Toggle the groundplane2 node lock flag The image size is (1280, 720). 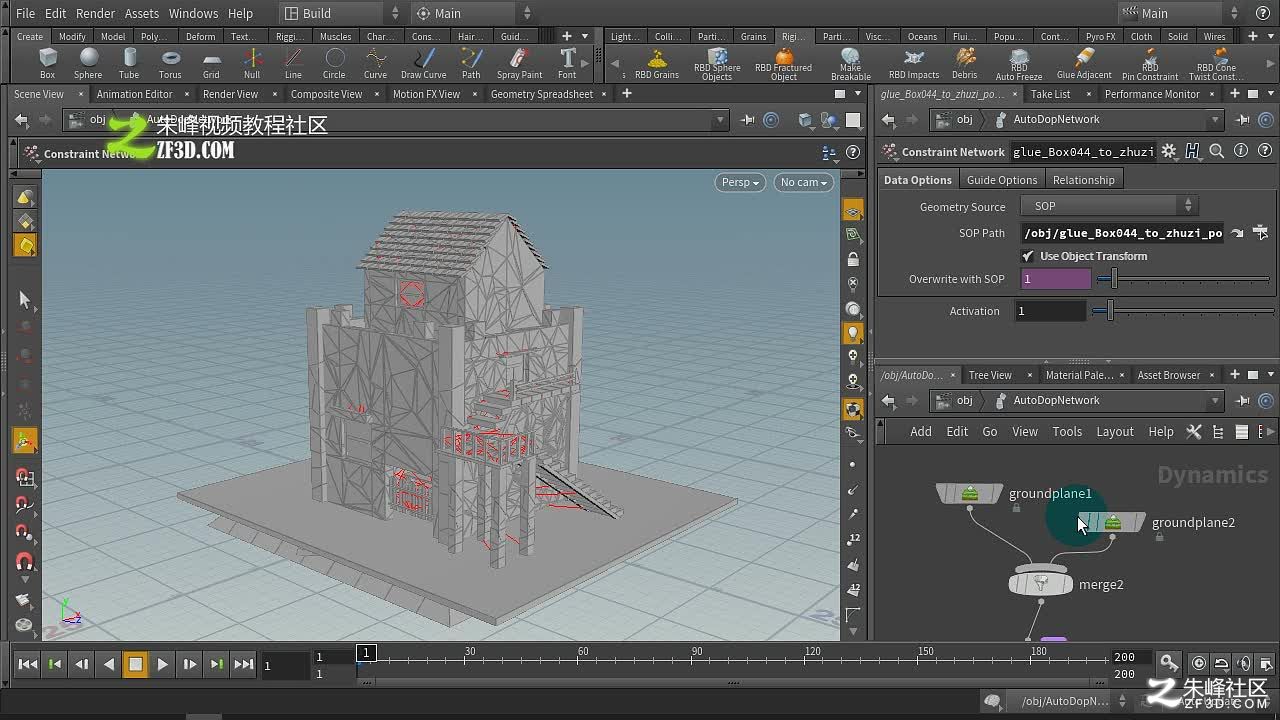(x=1159, y=537)
